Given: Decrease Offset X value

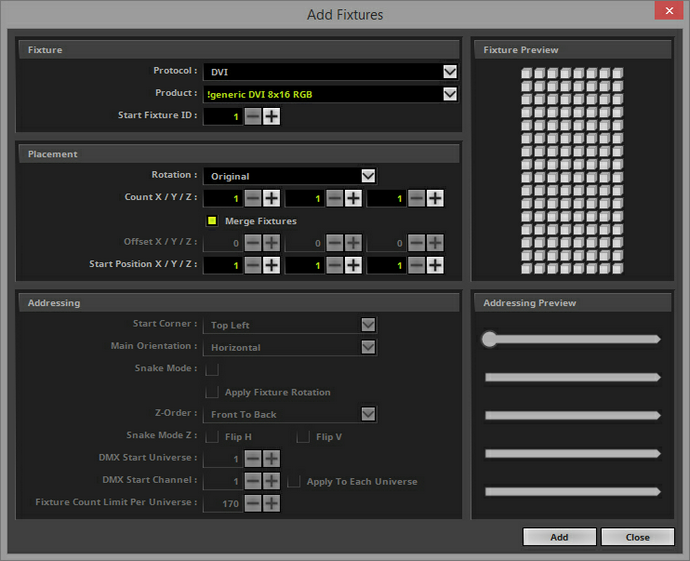Looking at the screenshot, I should pyautogui.click(x=253, y=243).
